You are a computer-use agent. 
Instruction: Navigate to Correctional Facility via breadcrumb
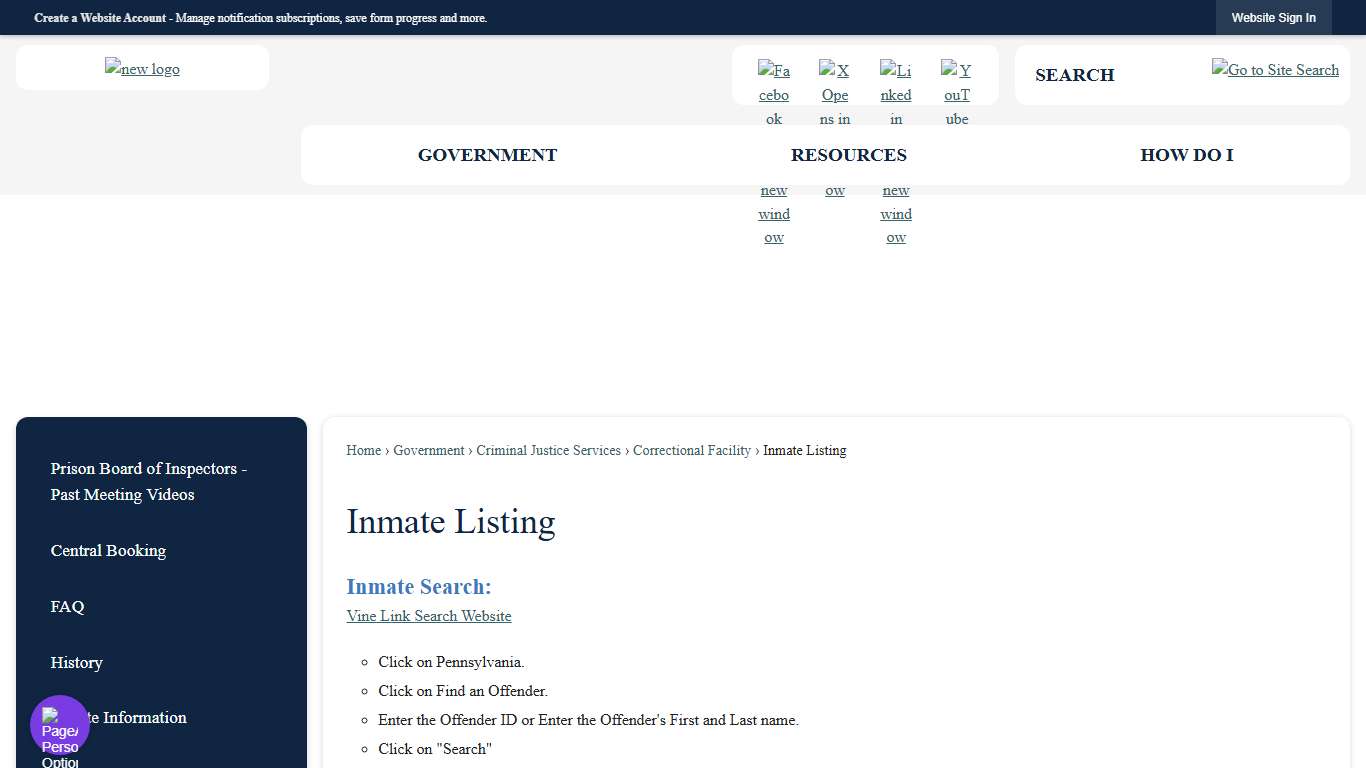[692, 450]
